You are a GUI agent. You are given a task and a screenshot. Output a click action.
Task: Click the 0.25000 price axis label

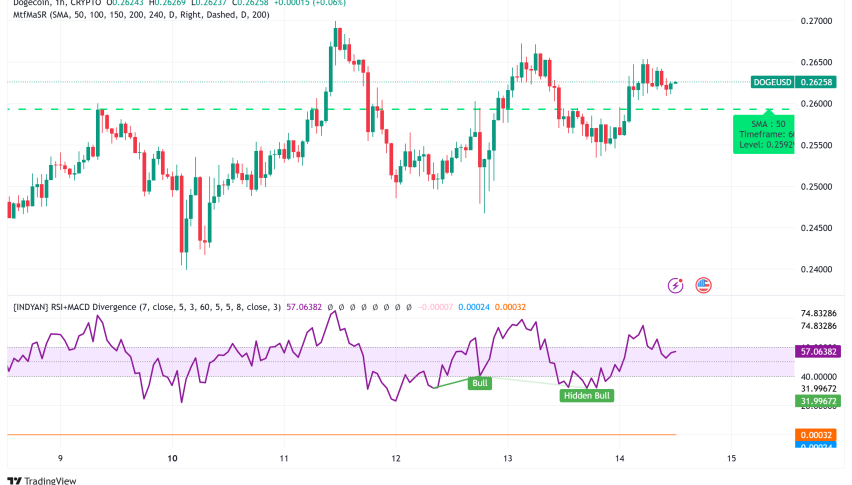816,187
